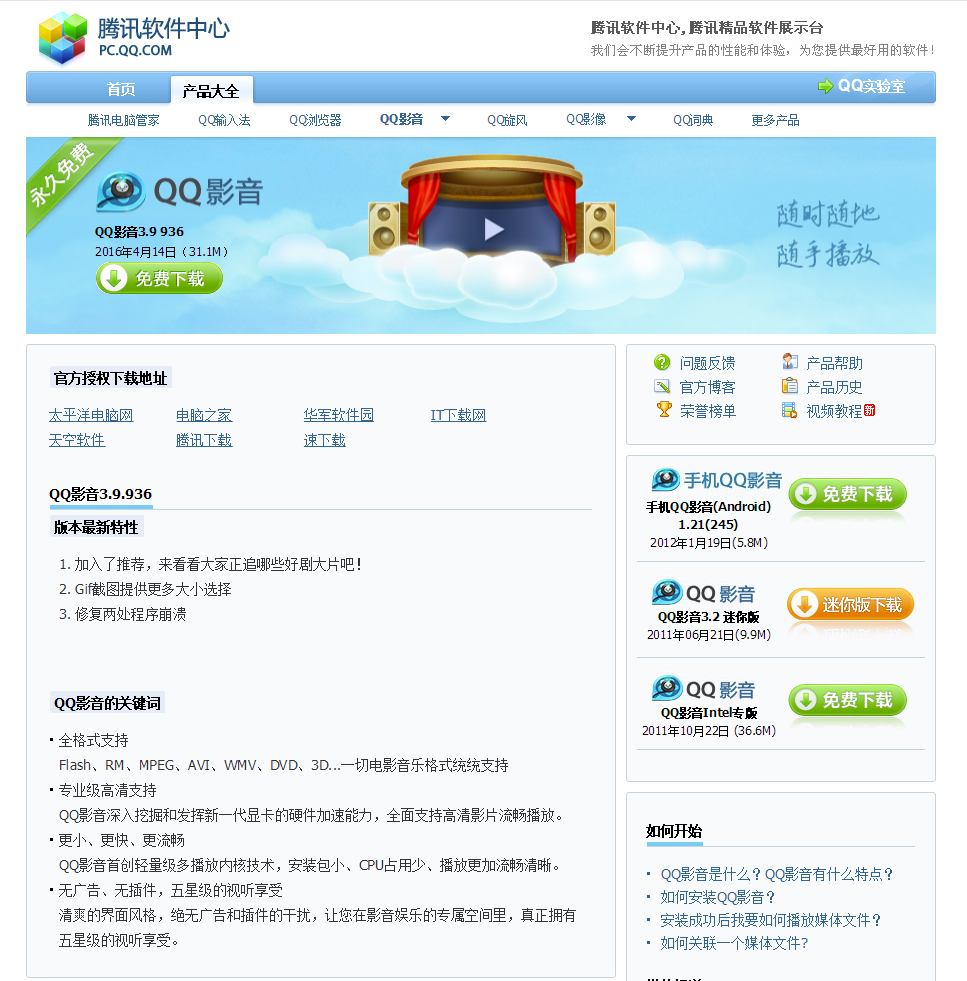Open 安装成功后我要如何播放媒体文件 link

[x=771, y=920]
